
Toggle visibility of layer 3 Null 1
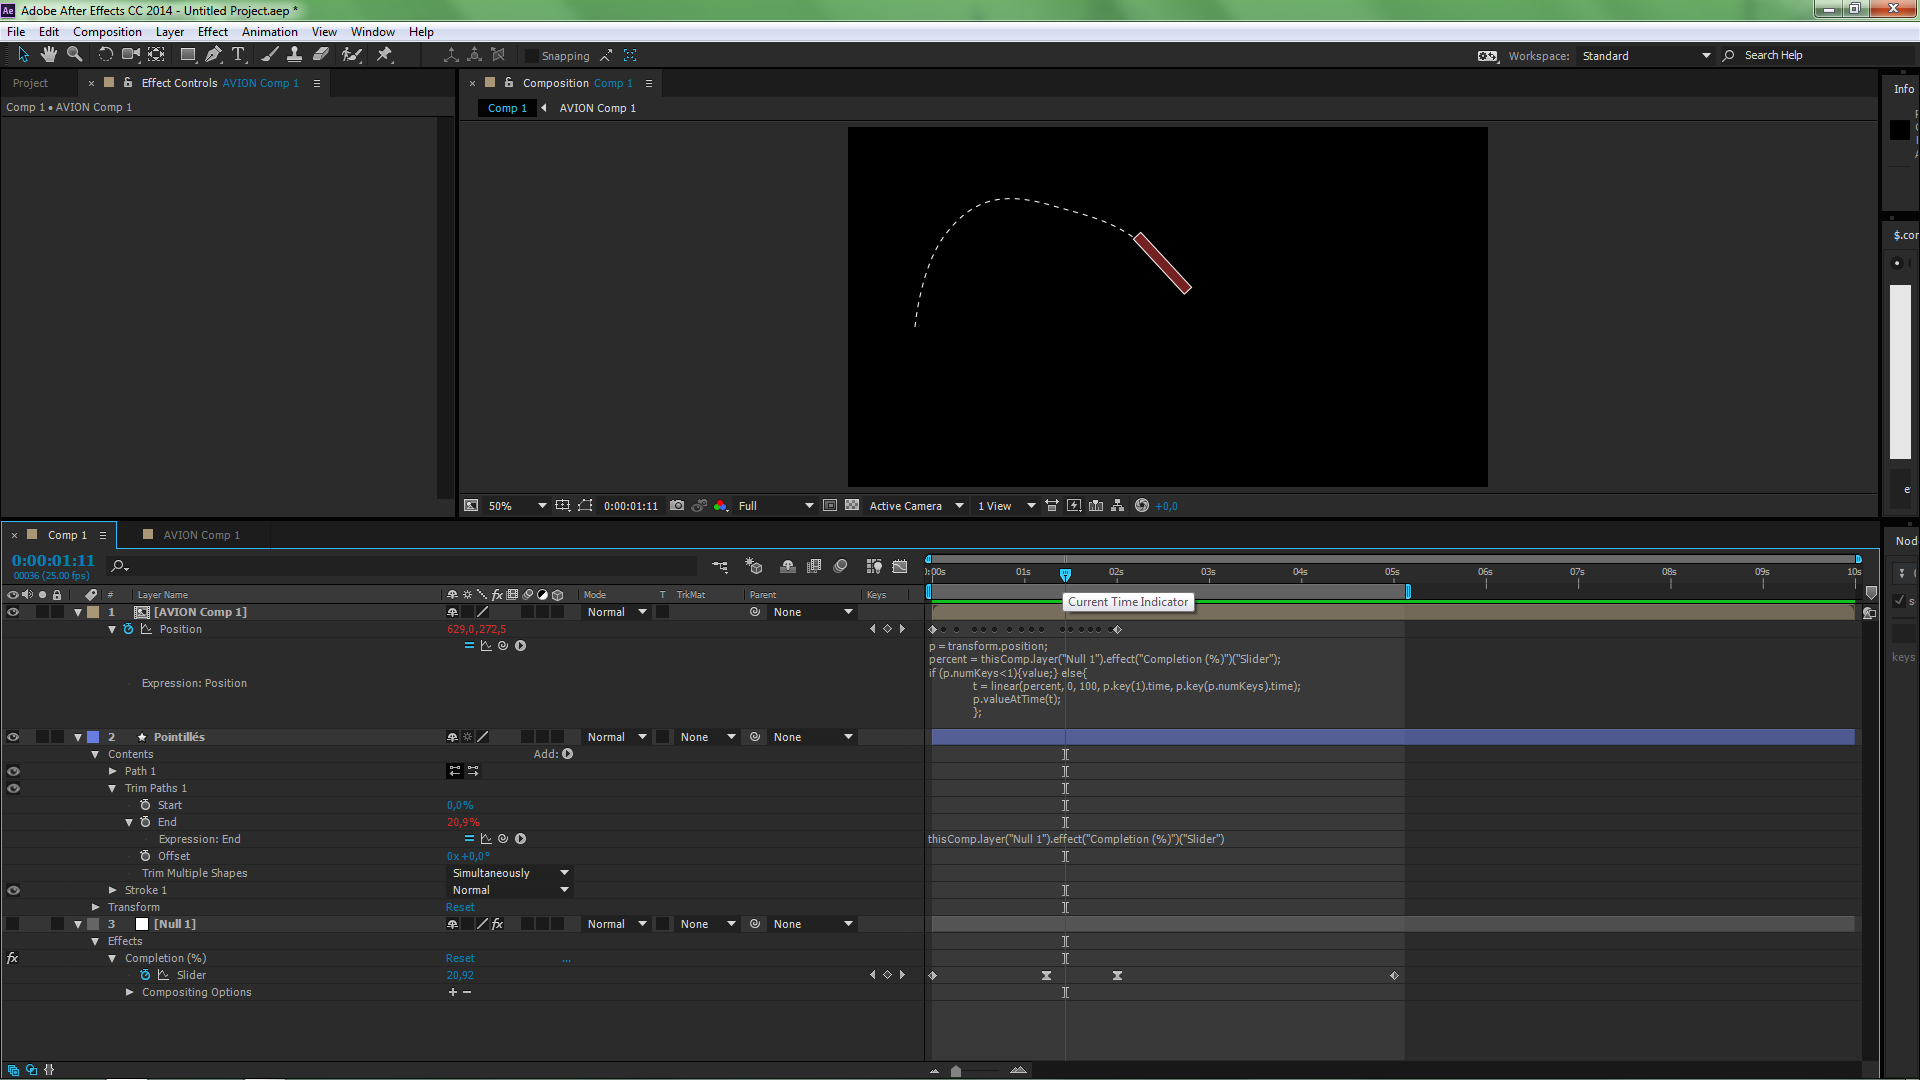point(15,923)
